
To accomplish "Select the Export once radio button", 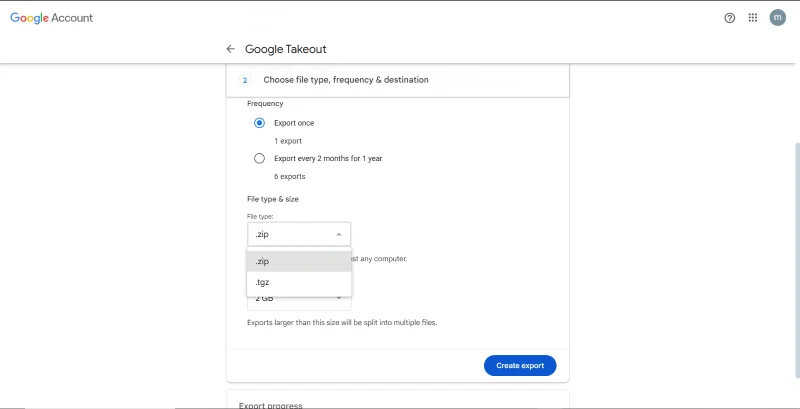I will click(x=259, y=123).
